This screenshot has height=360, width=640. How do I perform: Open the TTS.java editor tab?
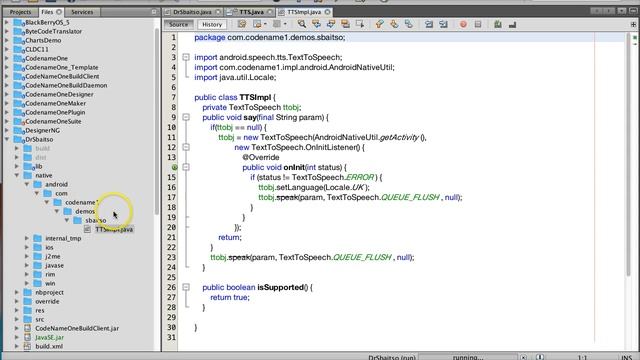point(251,12)
